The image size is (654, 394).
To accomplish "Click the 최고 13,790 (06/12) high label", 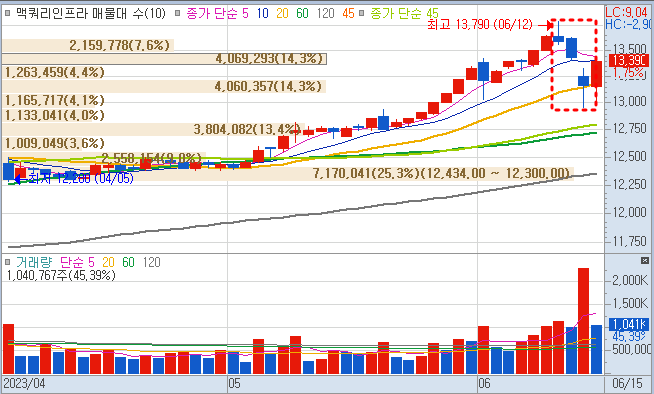I will click(x=480, y=25).
